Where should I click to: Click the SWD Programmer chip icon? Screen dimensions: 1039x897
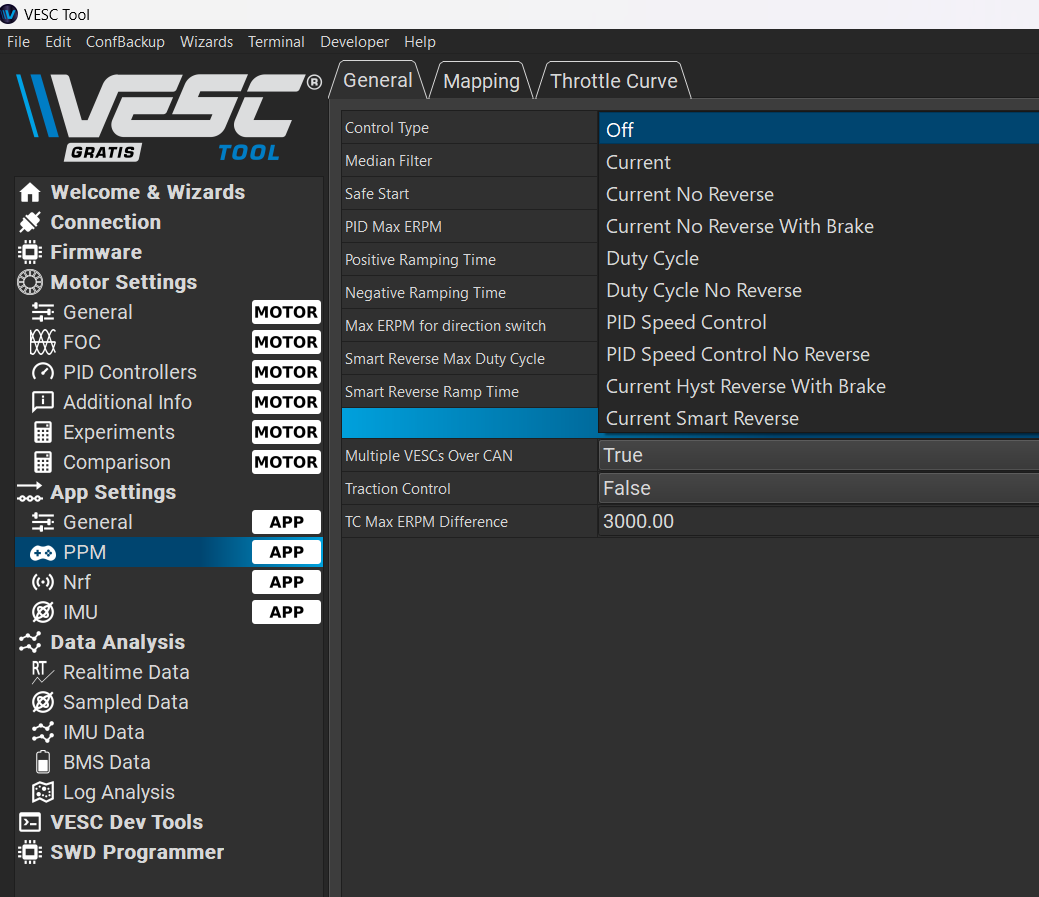(30, 852)
